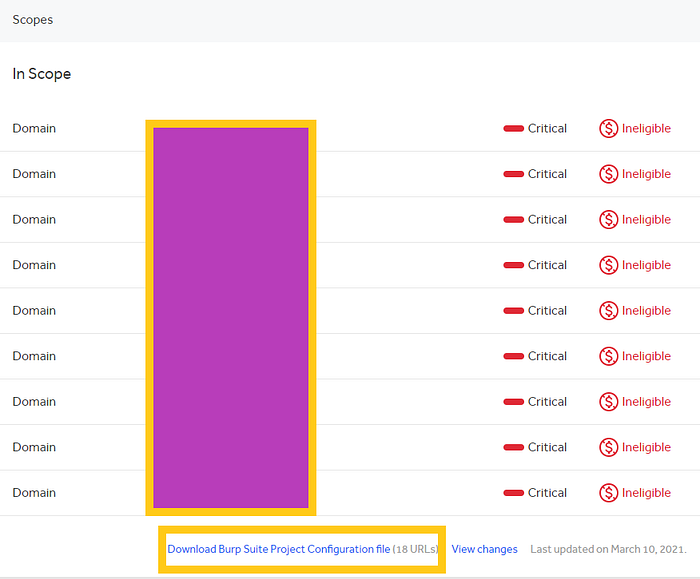
Task: Click the 'Ineligible' text in the third scope row
Action: click(x=646, y=220)
